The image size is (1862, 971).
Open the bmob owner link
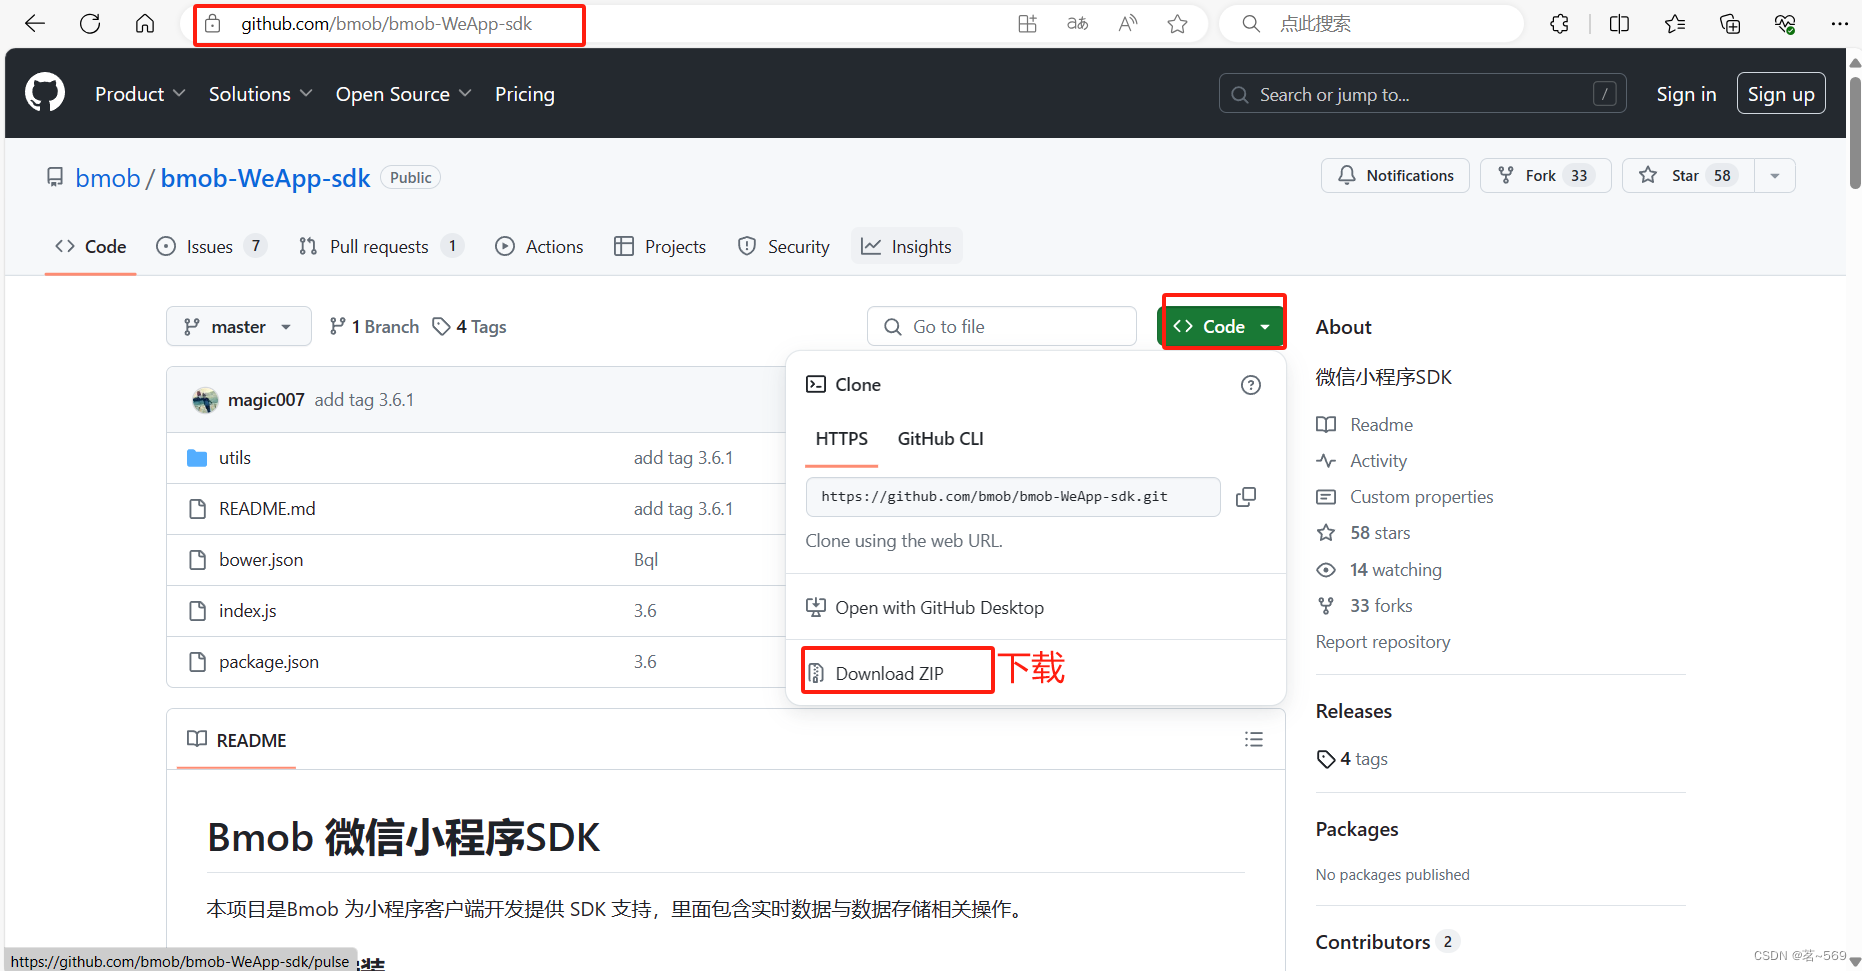tap(108, 179)
